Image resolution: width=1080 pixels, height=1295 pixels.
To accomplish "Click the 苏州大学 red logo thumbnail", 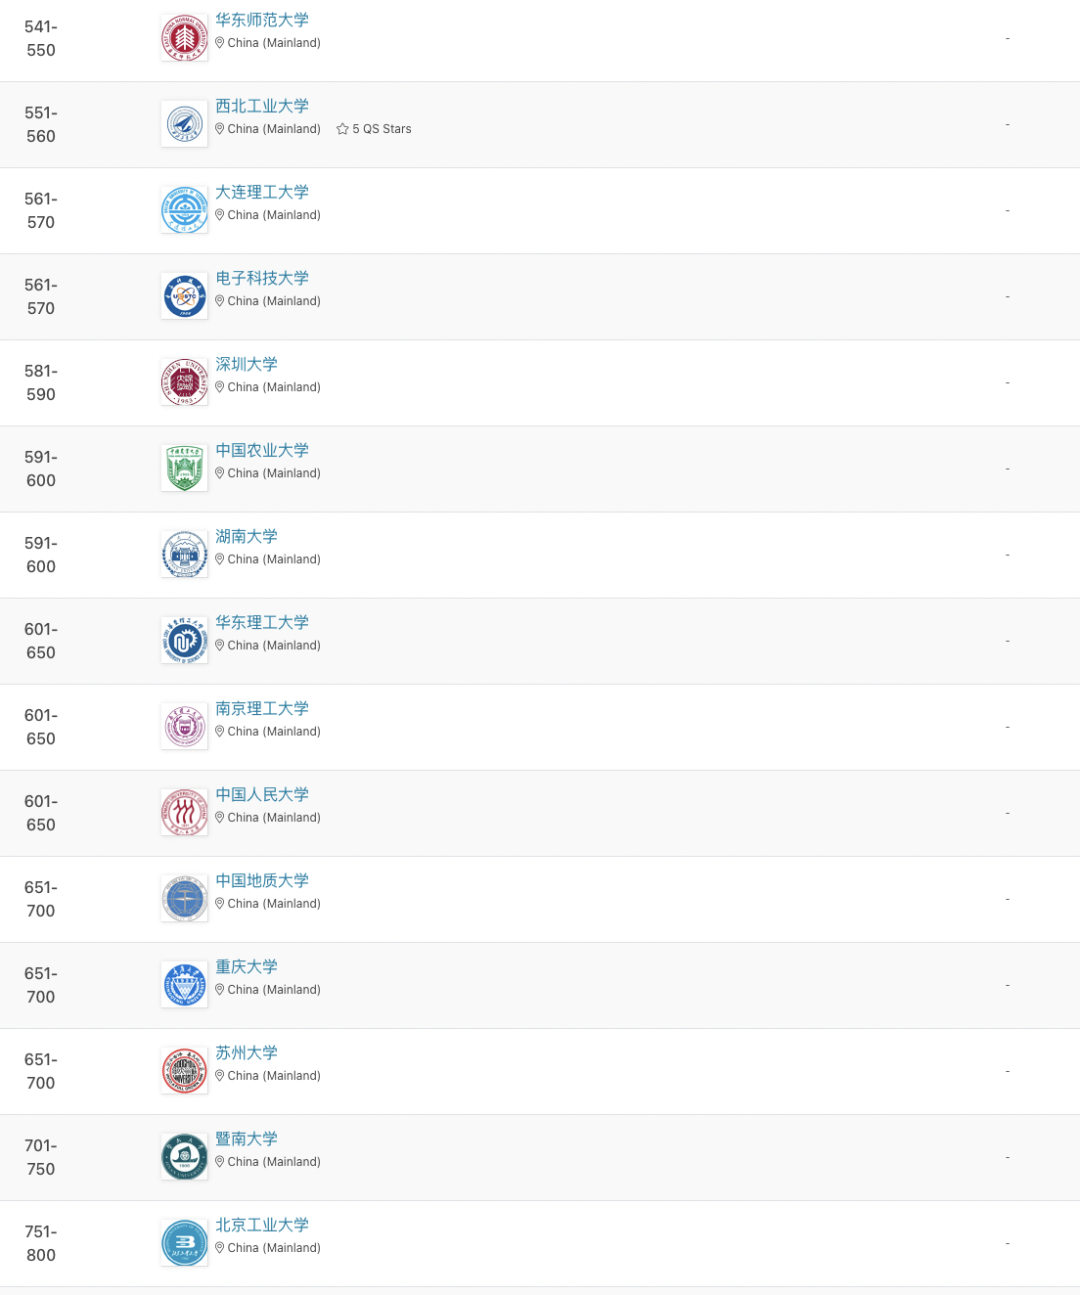I will point(184,1071).
